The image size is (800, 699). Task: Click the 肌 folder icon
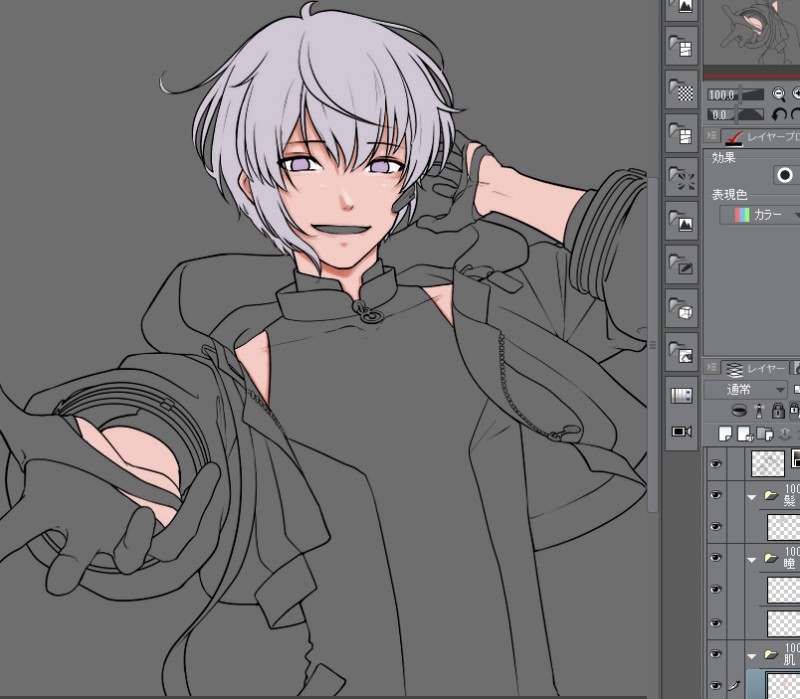click(770, 654)
